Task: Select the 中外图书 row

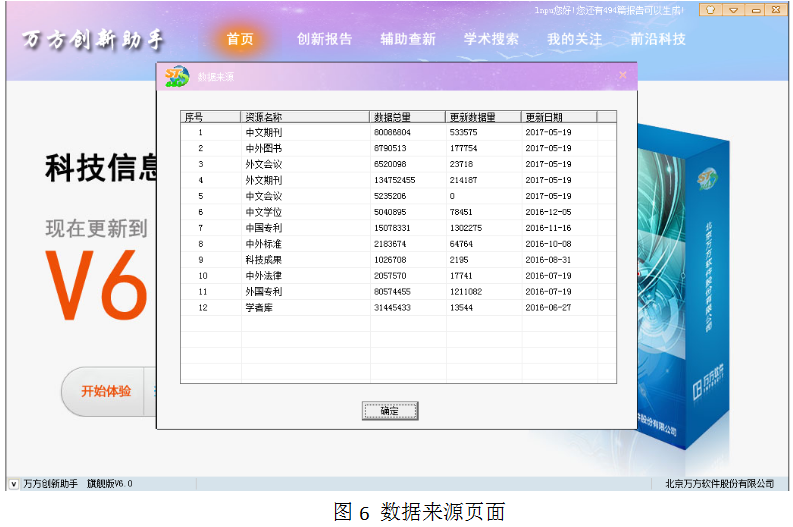Action: pos(399,148)
